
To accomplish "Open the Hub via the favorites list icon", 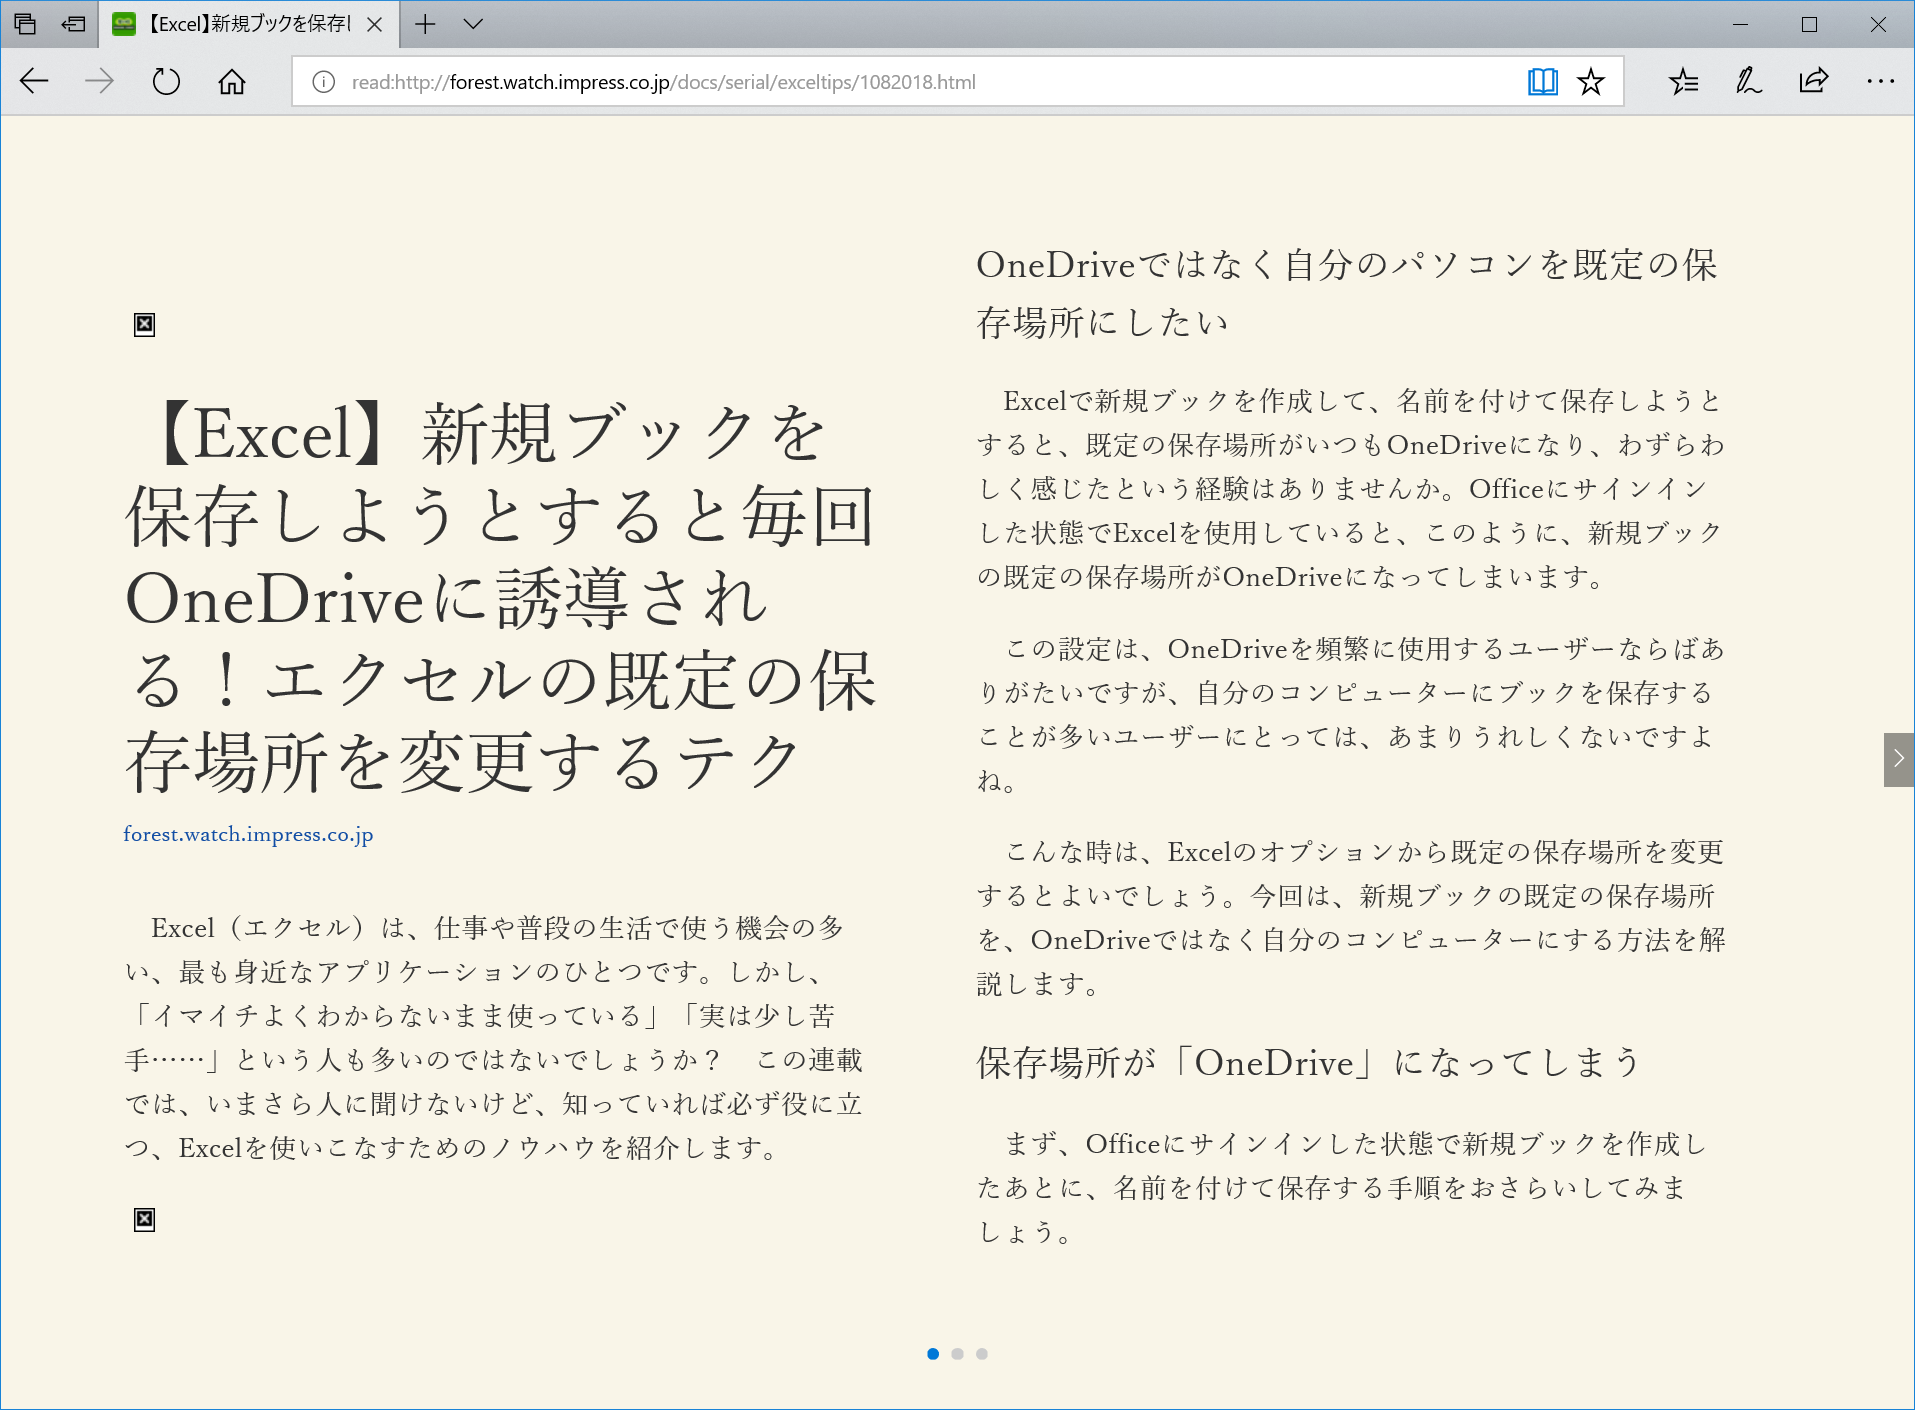I will tap(1684, 81).
